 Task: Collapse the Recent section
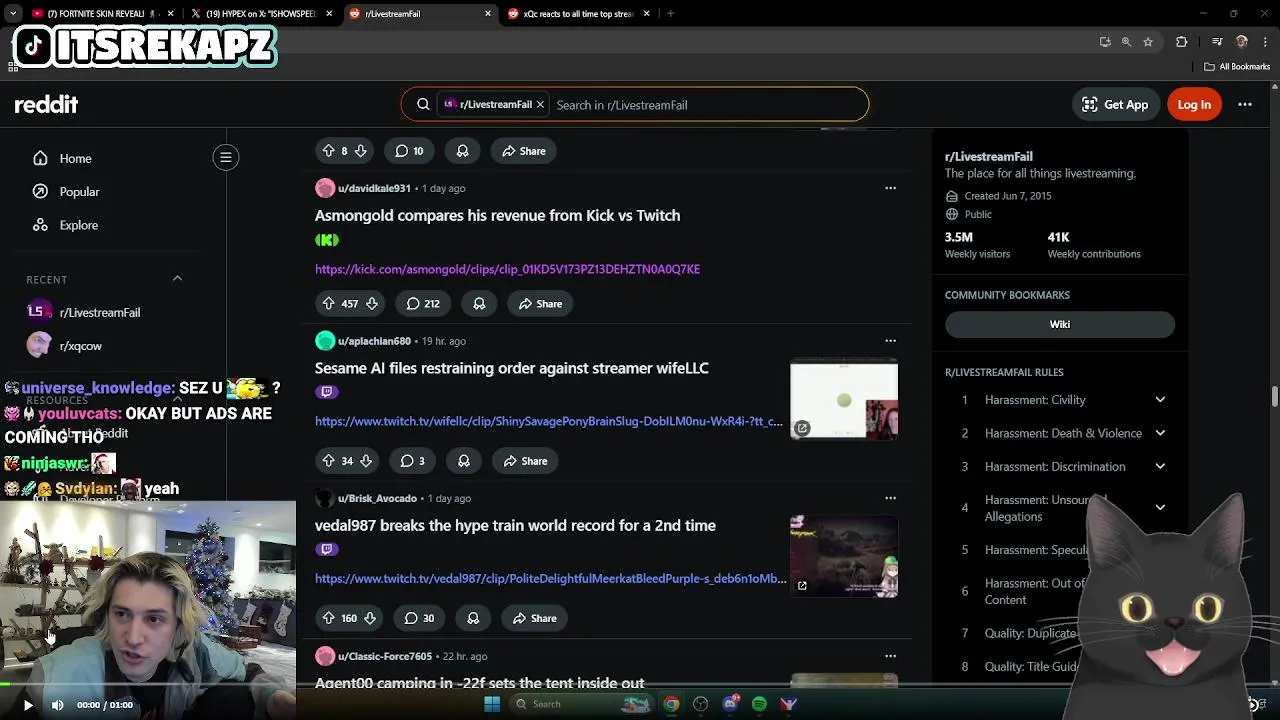(x=177, y=279)
